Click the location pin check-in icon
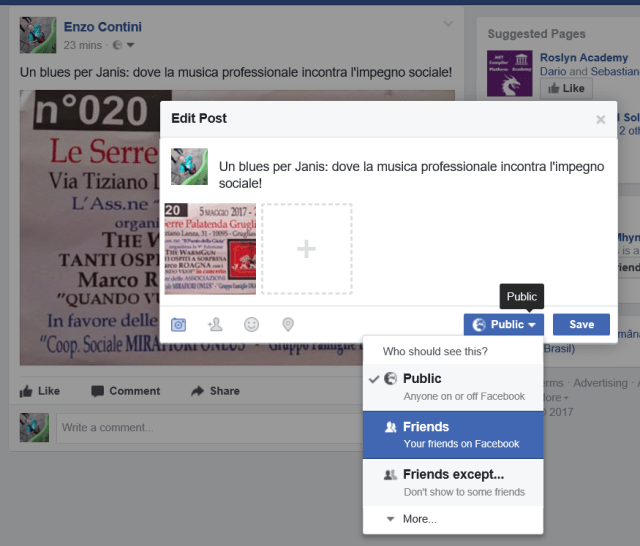 (288, 325)
